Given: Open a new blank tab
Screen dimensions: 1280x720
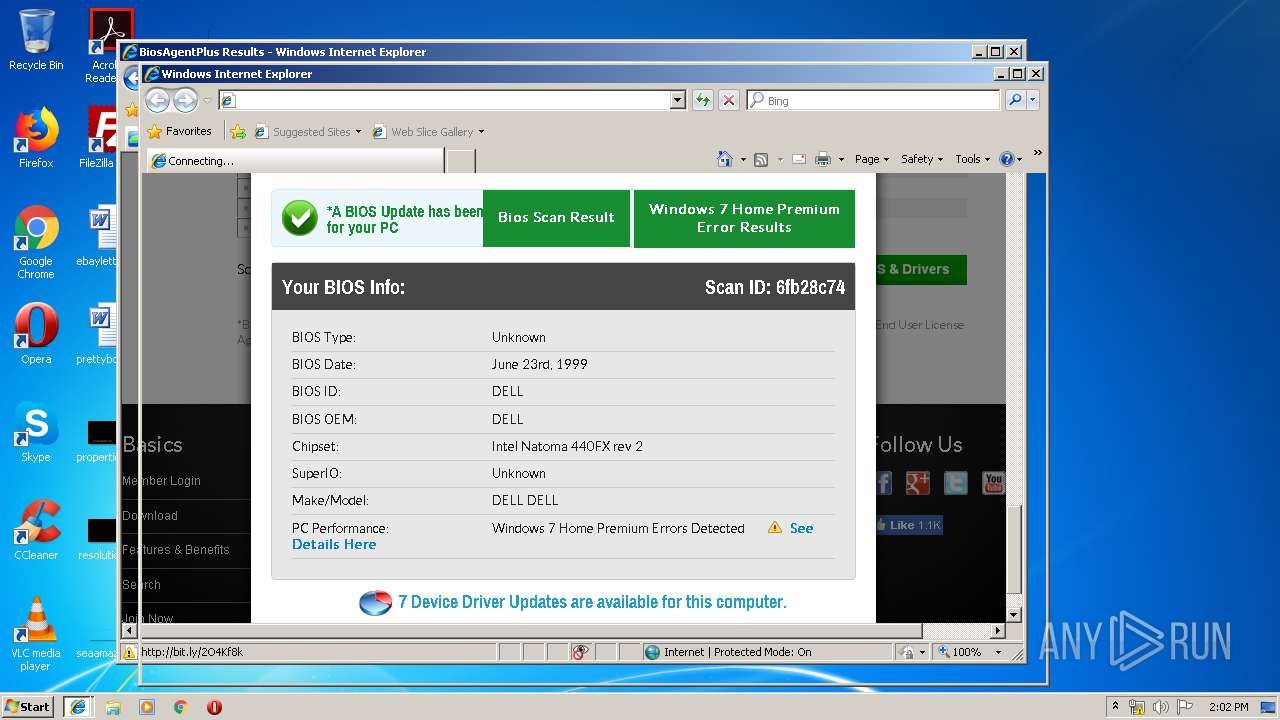Looking at the screenshot, I should coord(460,160).
